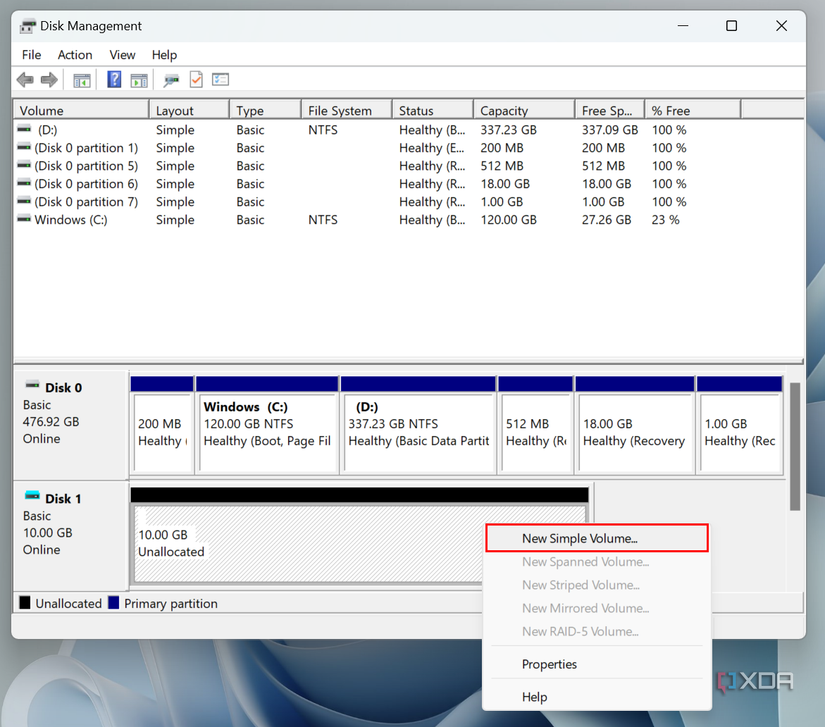Toggle the Show/Hide Action Pane icon
Image resolution: width=825 pixels, height=727 pixels.
[139, 80]
